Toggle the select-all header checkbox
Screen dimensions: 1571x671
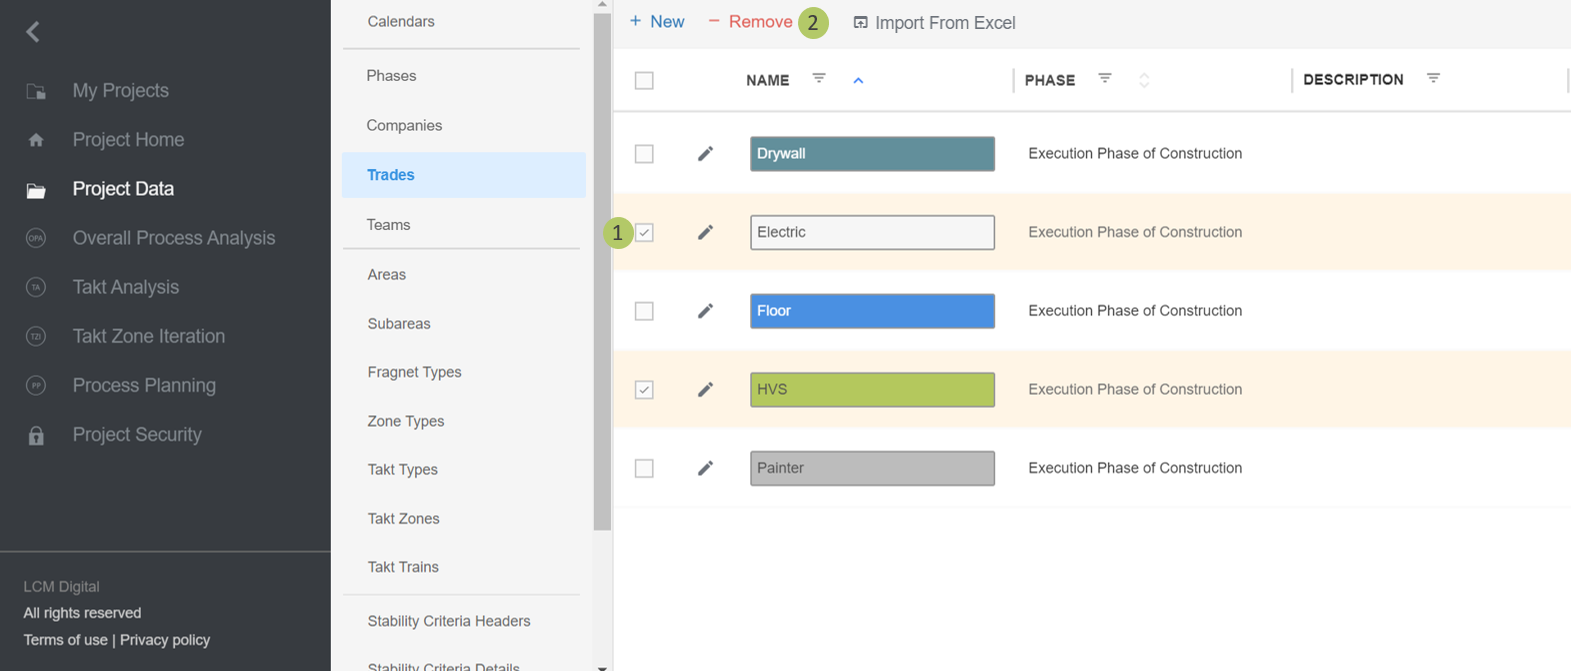tap(644, 80)
